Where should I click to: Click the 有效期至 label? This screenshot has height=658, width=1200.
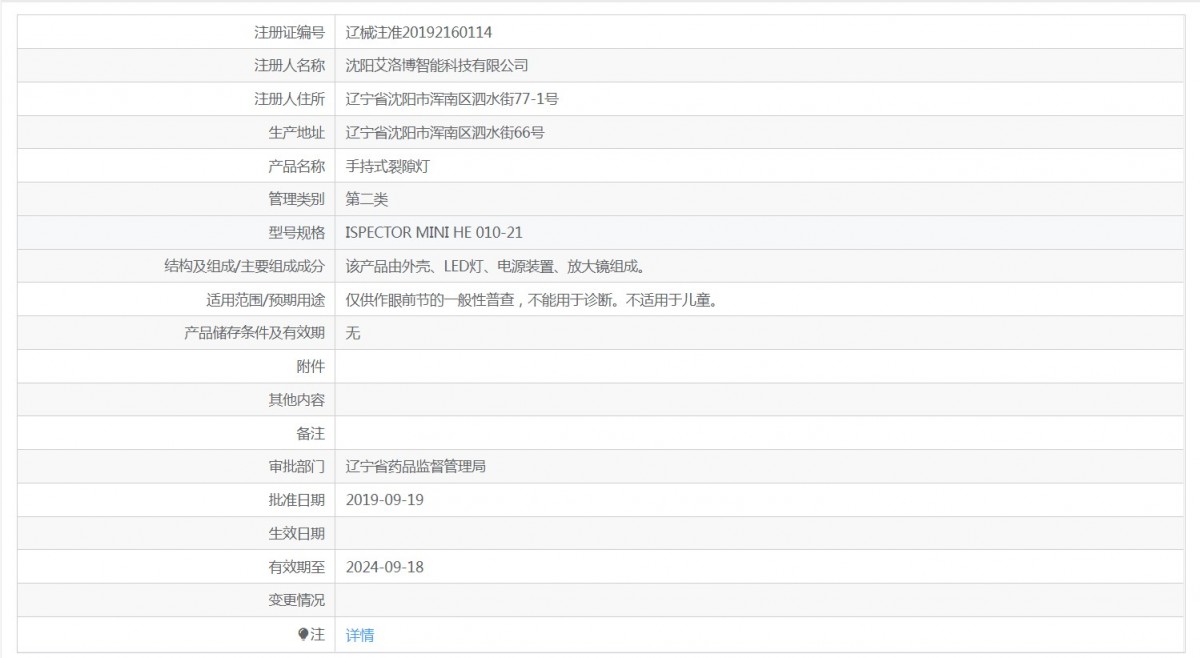click(297, 566)
